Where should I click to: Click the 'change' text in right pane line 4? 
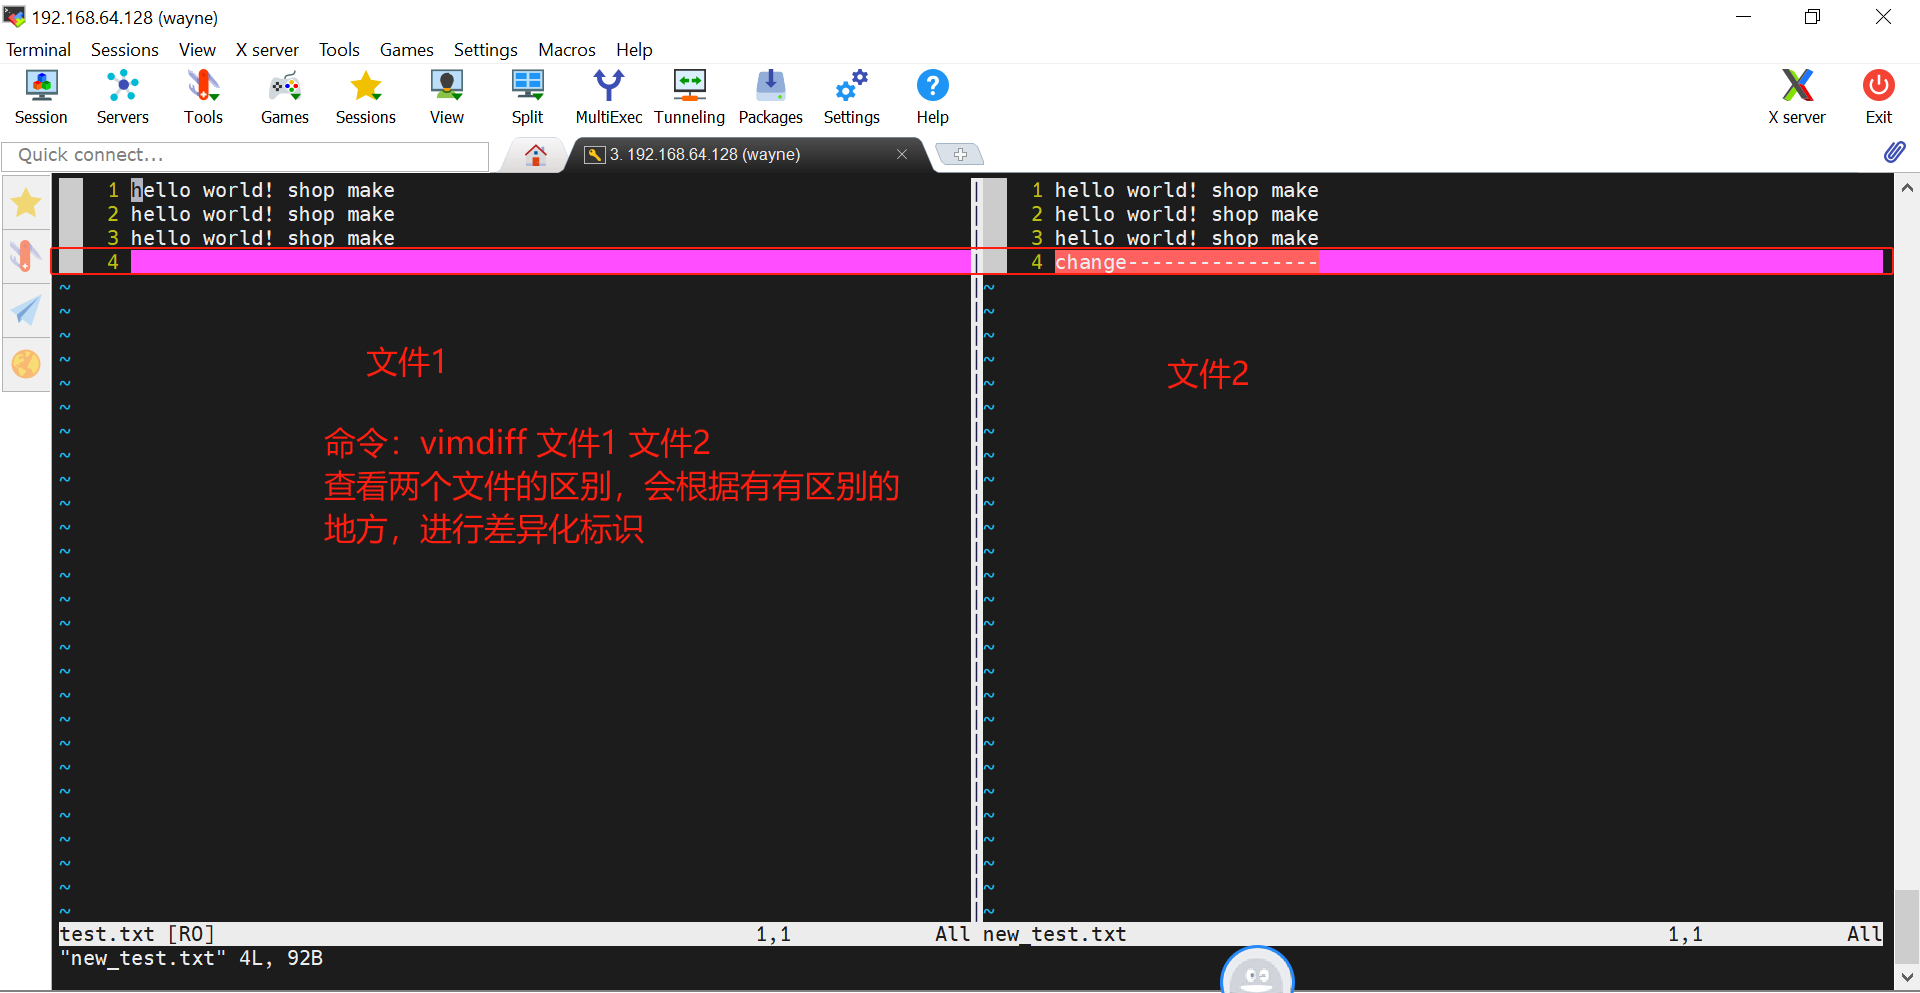(1090, 262)
